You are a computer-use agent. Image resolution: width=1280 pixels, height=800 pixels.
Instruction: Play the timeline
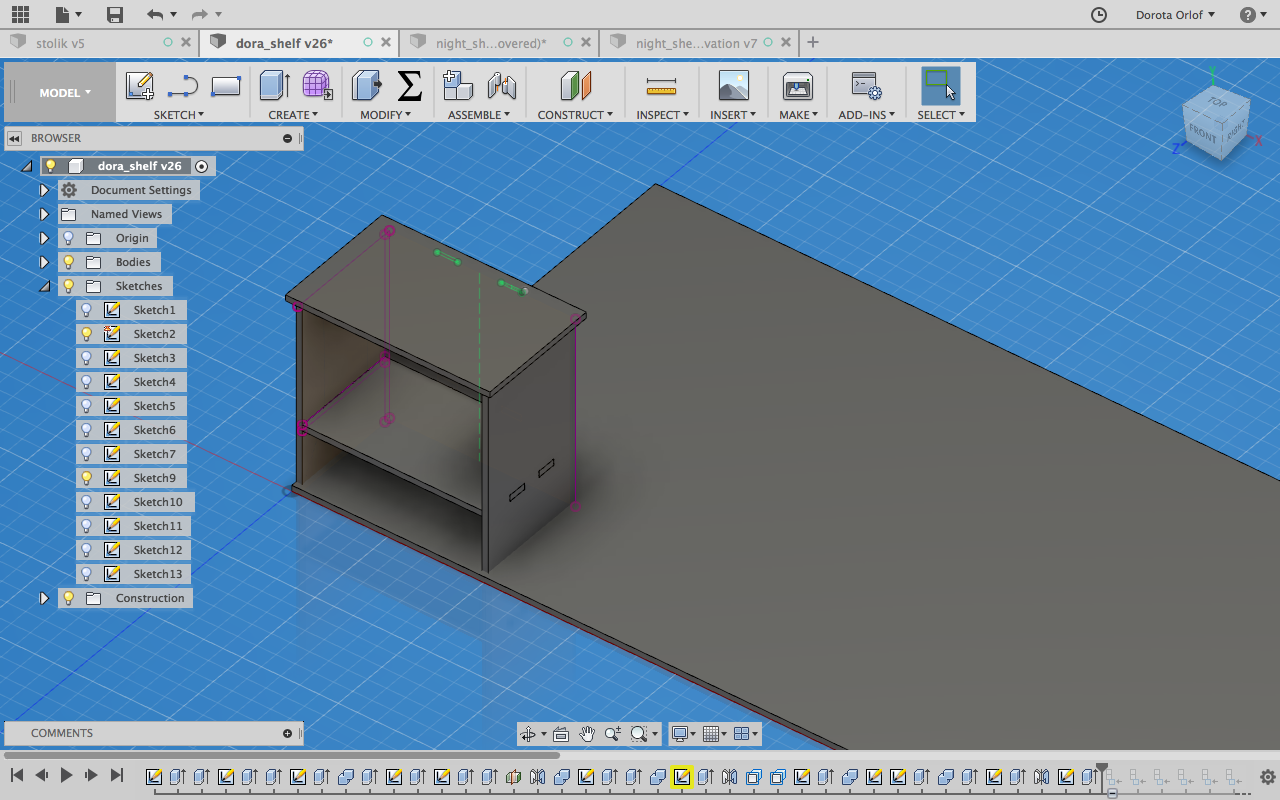[x=66, y=775]
